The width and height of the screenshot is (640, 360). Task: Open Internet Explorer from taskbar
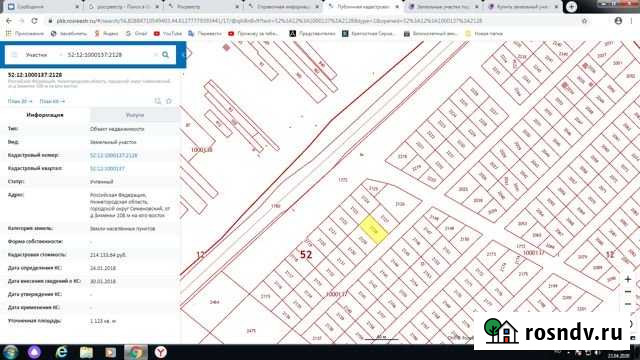[61, 352]
